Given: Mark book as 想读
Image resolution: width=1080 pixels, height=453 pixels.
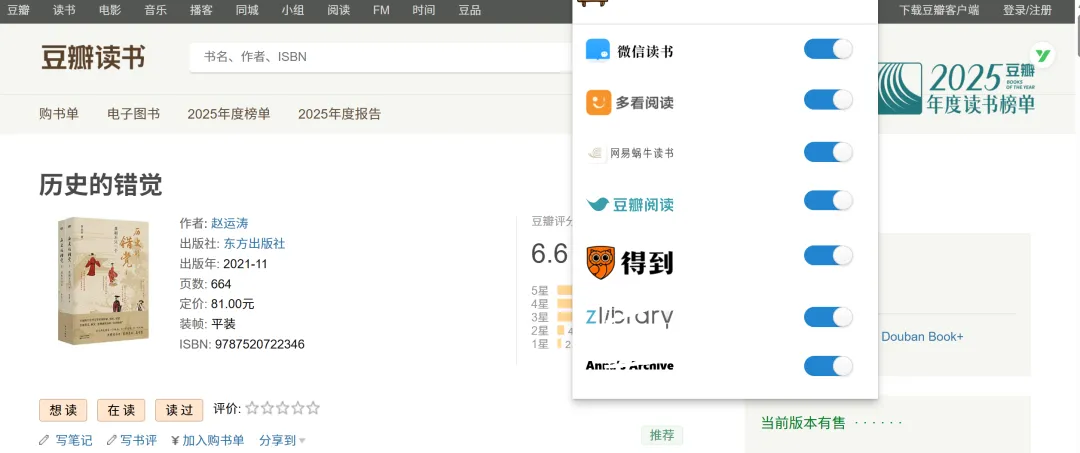Looking at the screenshot, I should pos(63,410).
